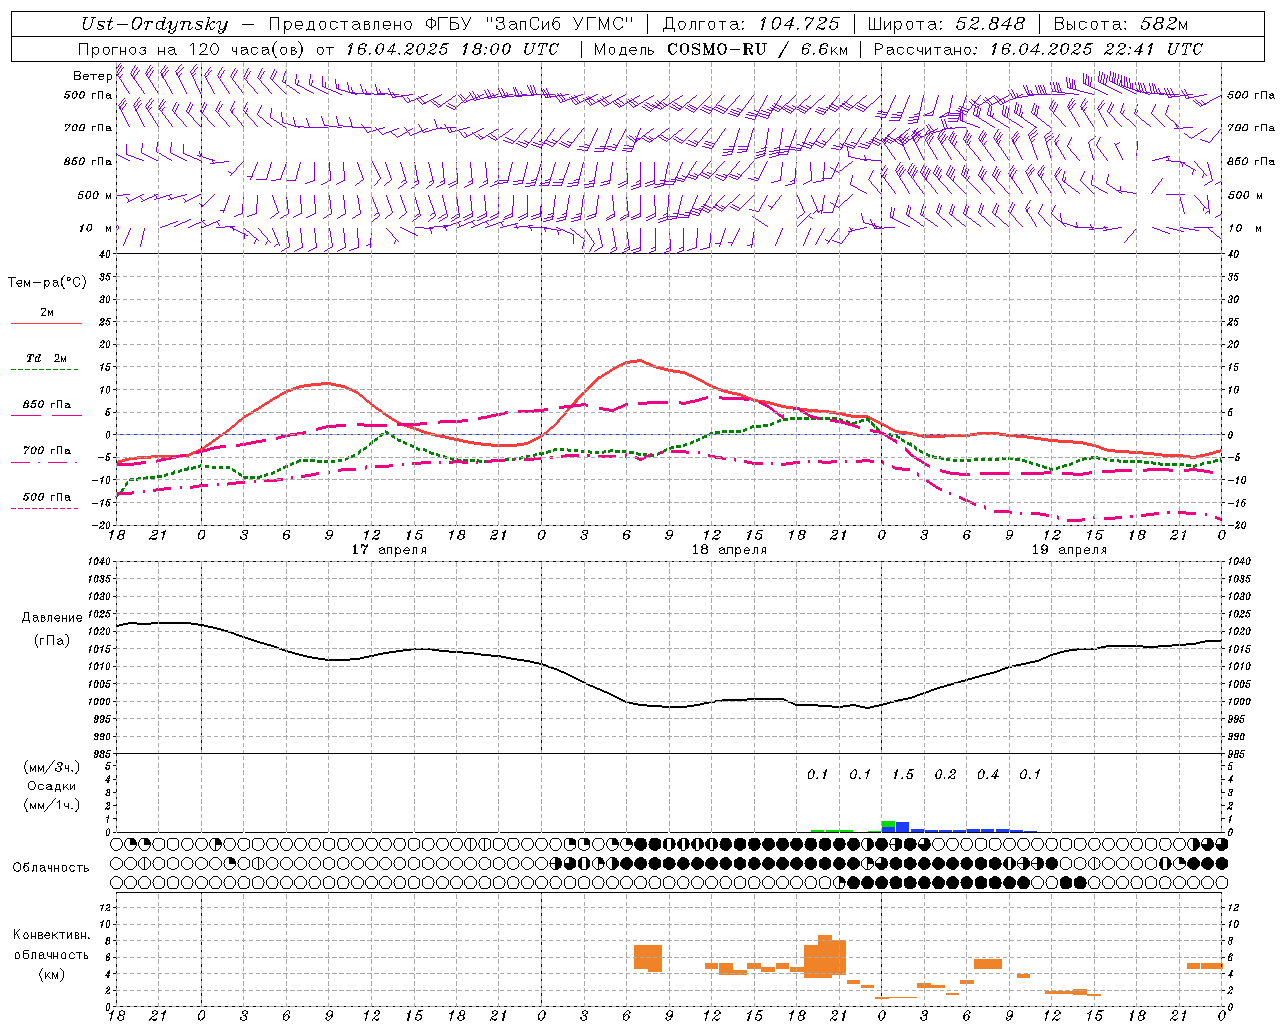Image resolution: width=1280 pixels, height=1024 pixels.
Task: Click the Конвективн. convective cloud label
Action: coord(52,935)
